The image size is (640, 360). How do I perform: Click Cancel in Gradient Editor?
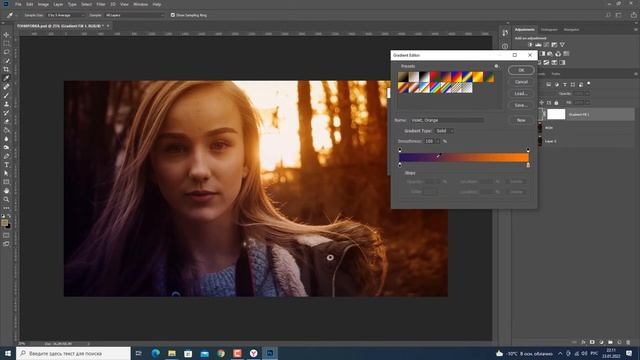[x=521, y=82]
